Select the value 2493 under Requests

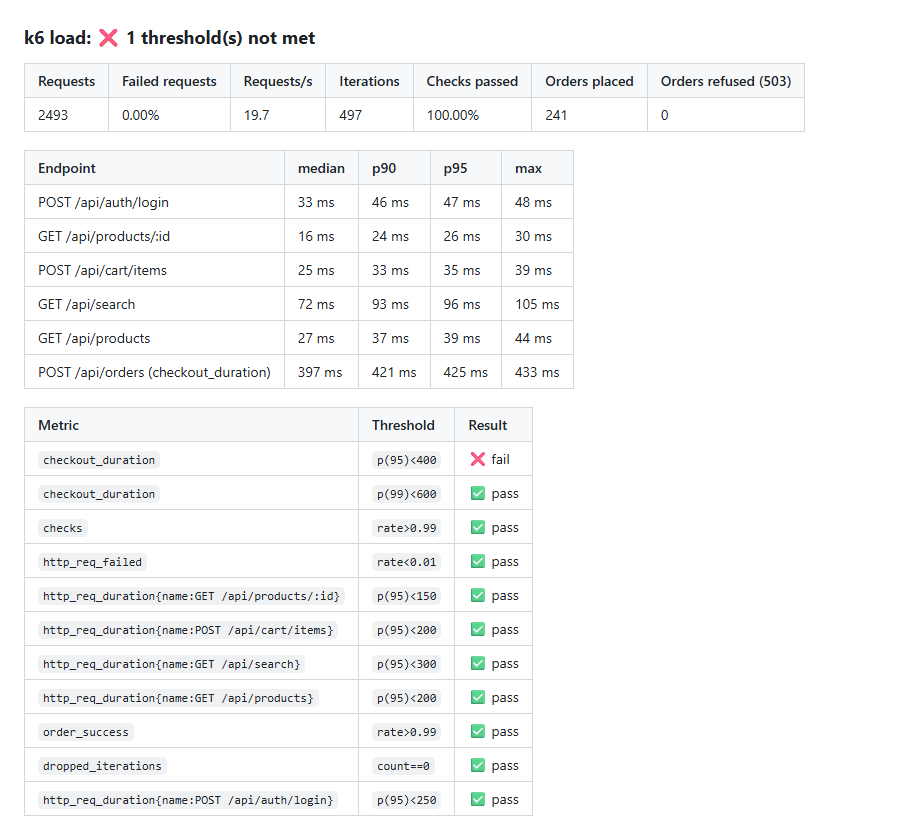53,115
